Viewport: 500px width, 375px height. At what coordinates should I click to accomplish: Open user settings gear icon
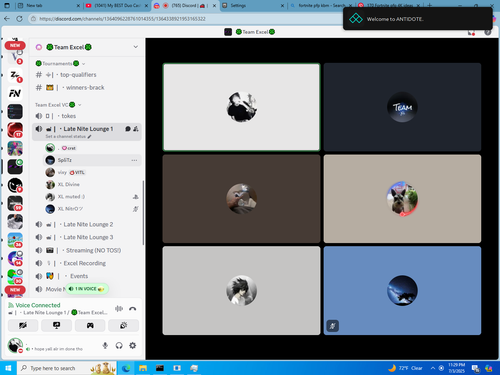(132, 346)
